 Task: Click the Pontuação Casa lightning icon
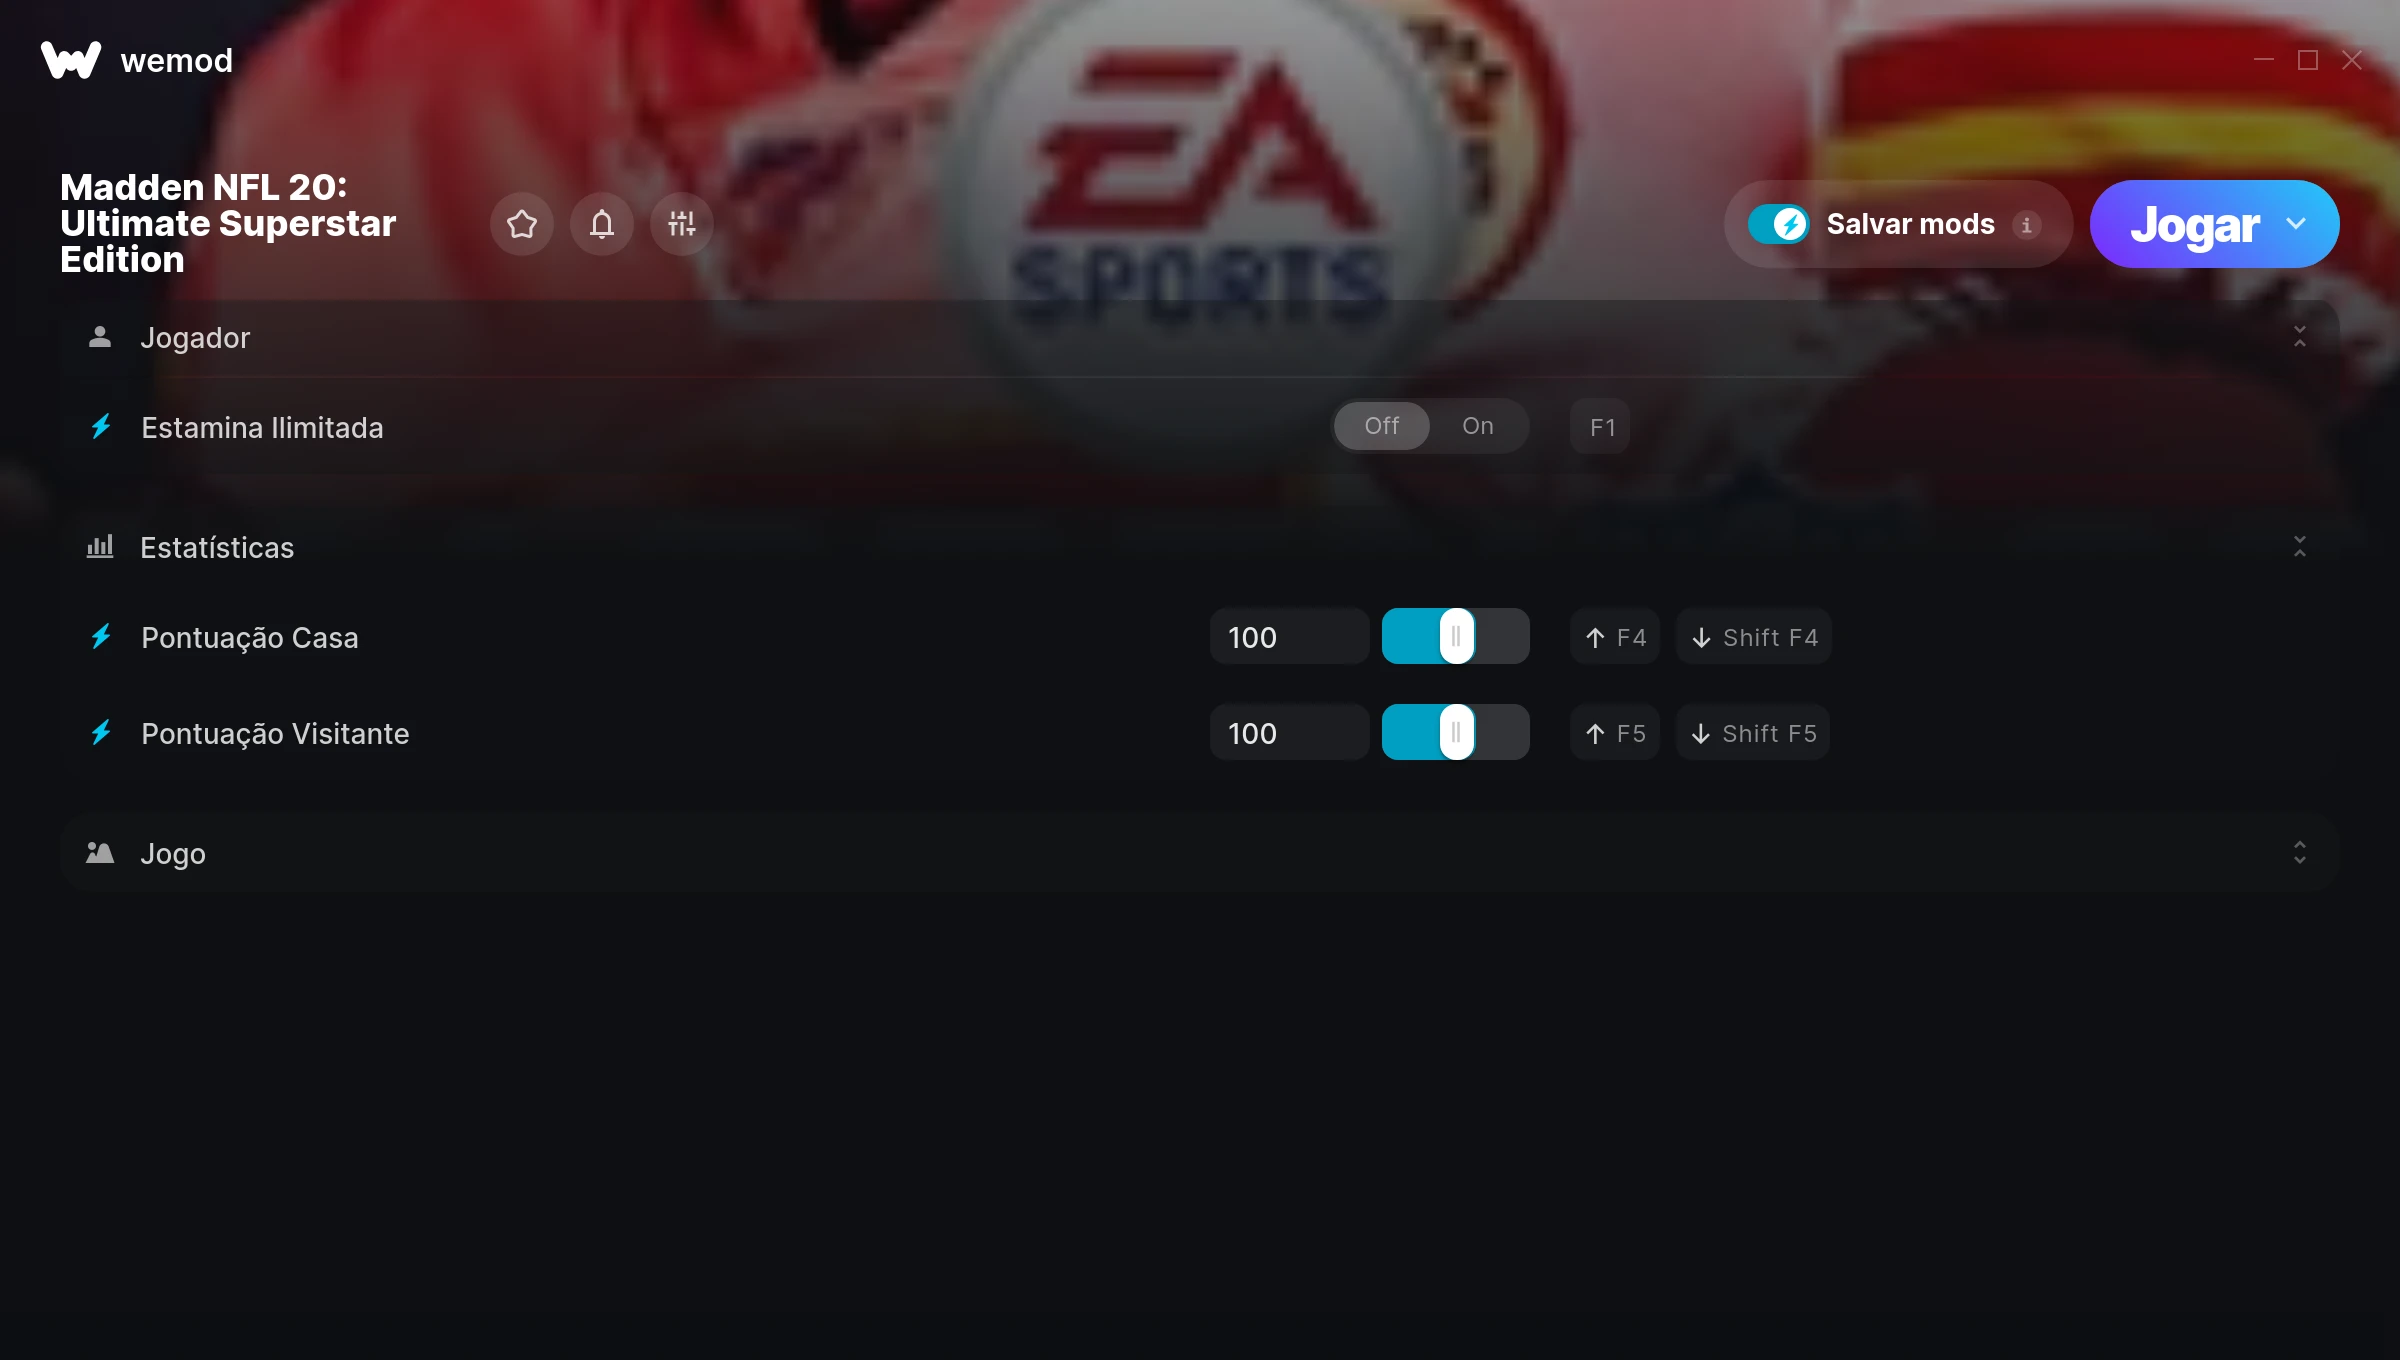[x=101, y=637]
